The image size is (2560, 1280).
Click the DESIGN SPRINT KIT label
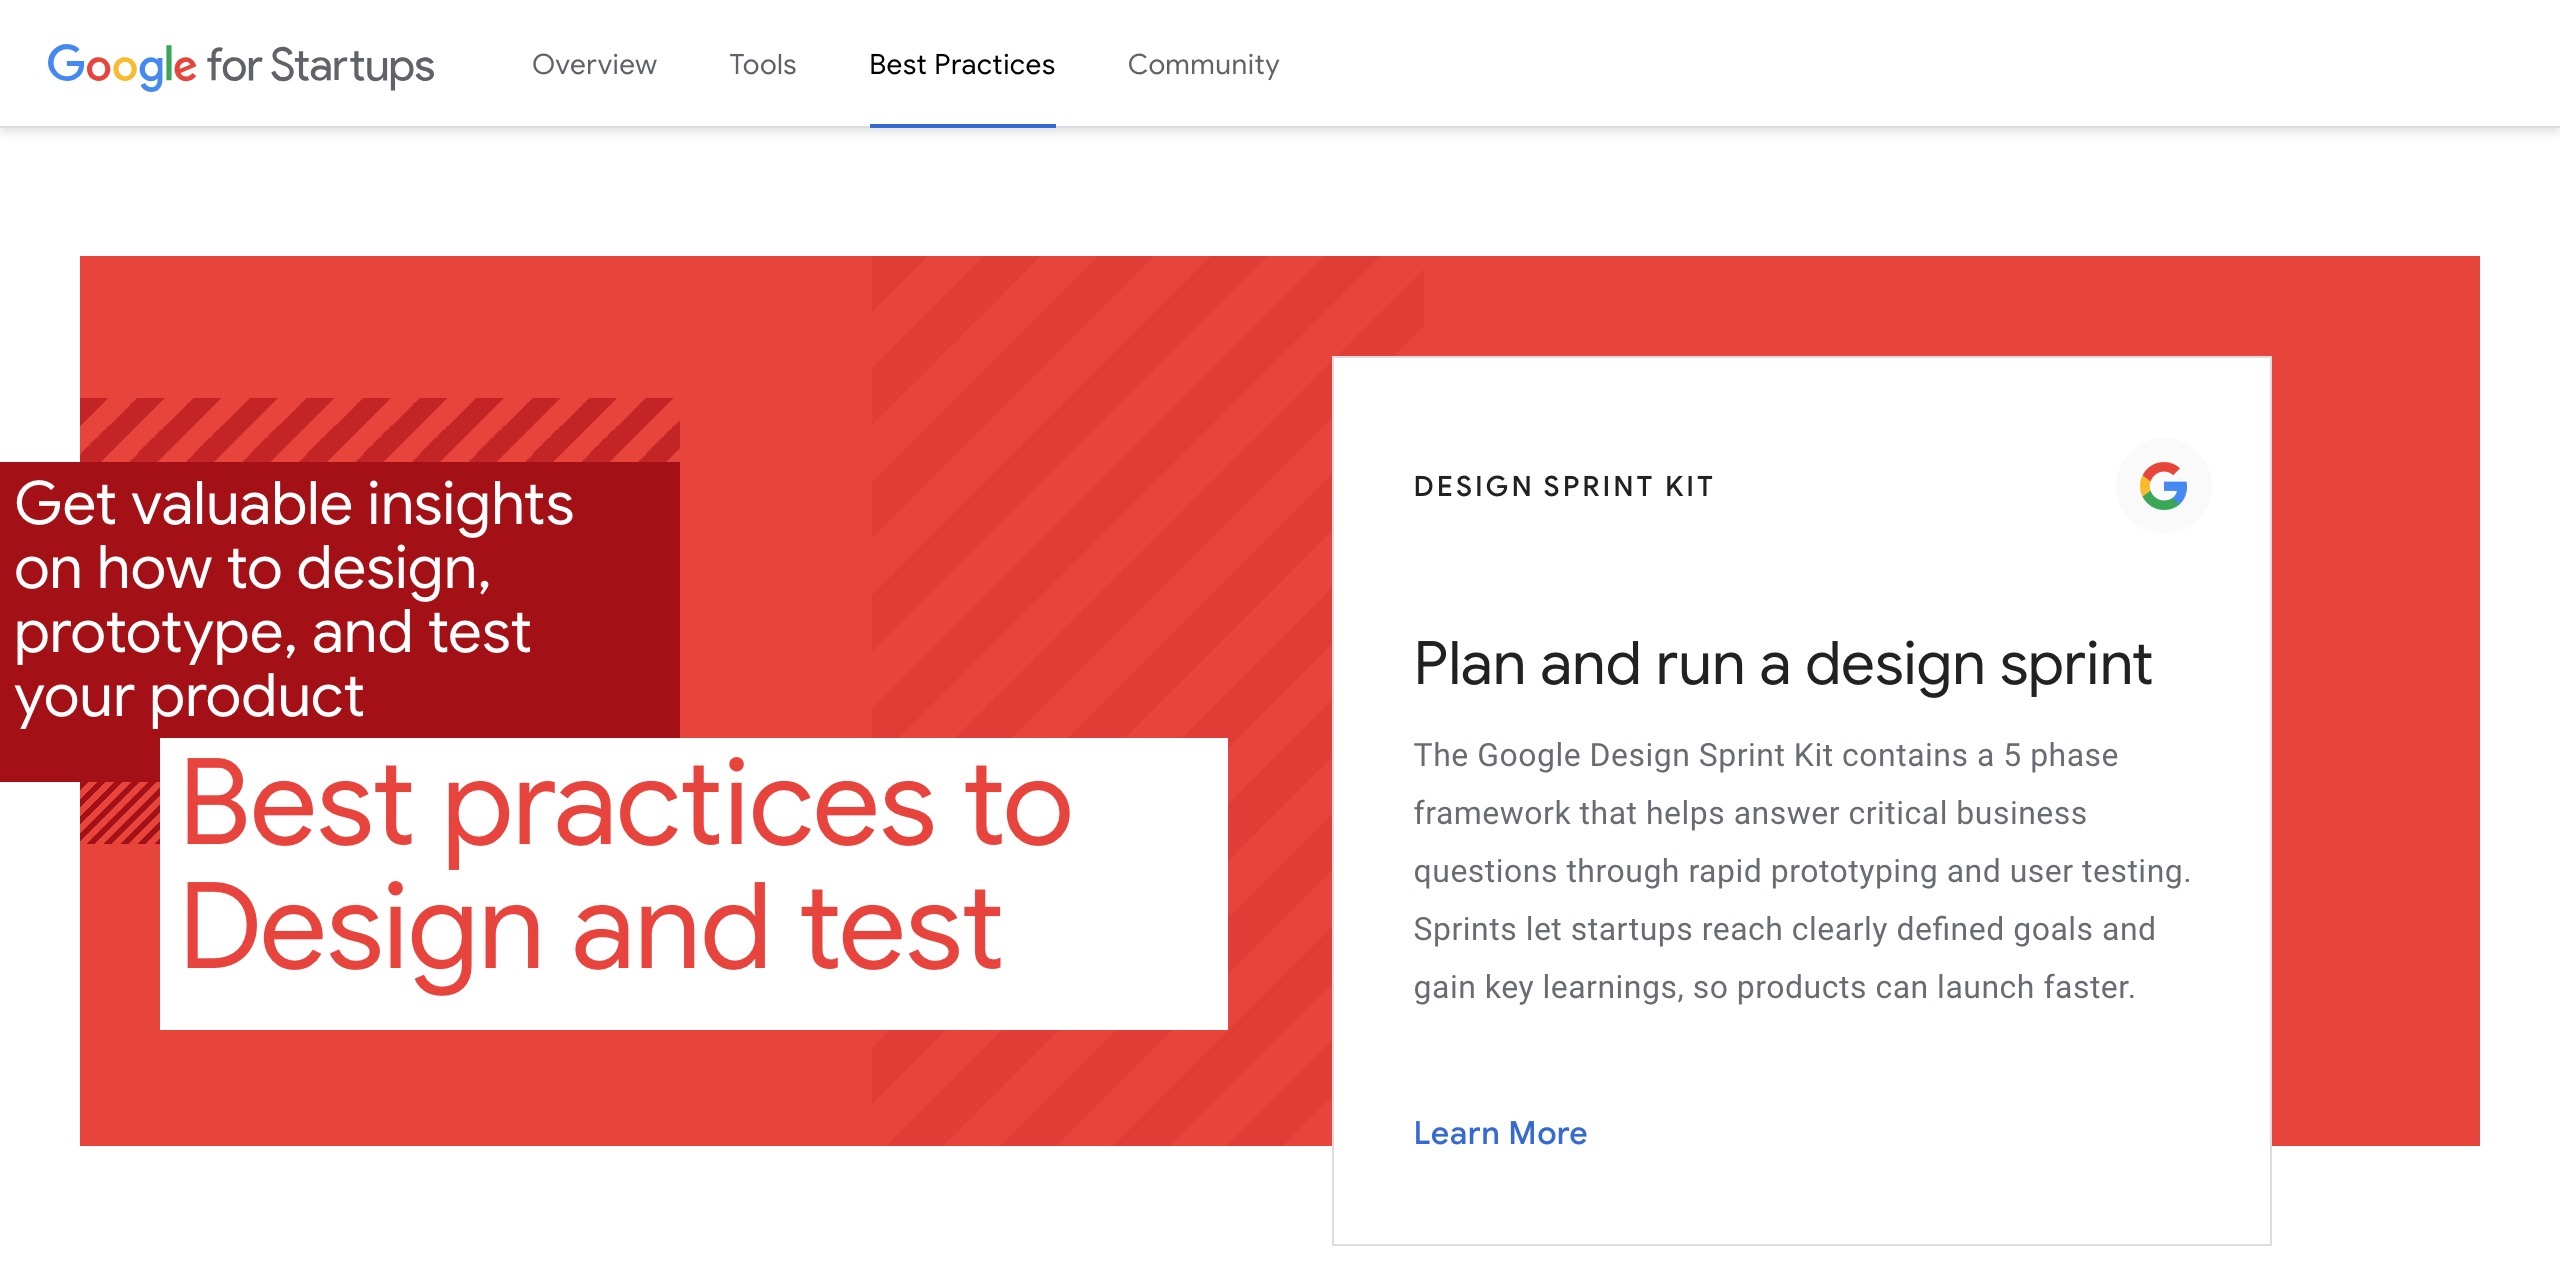pos(1562,487)
